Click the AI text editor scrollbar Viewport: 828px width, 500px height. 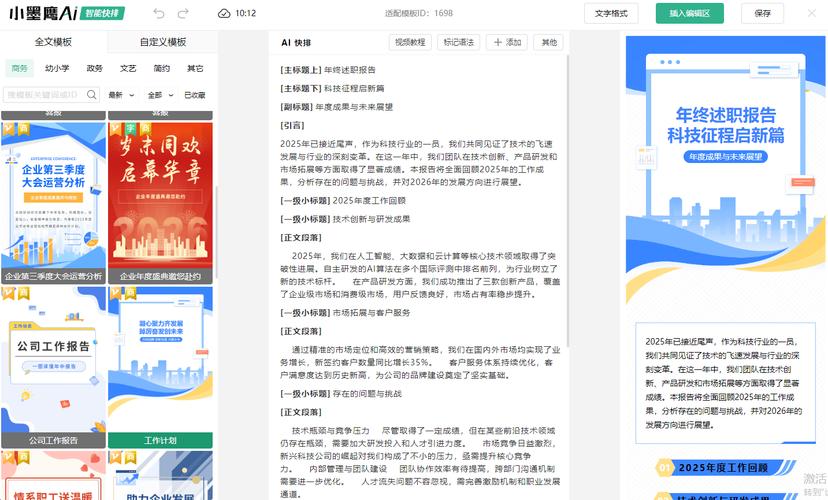click(568, 201)
